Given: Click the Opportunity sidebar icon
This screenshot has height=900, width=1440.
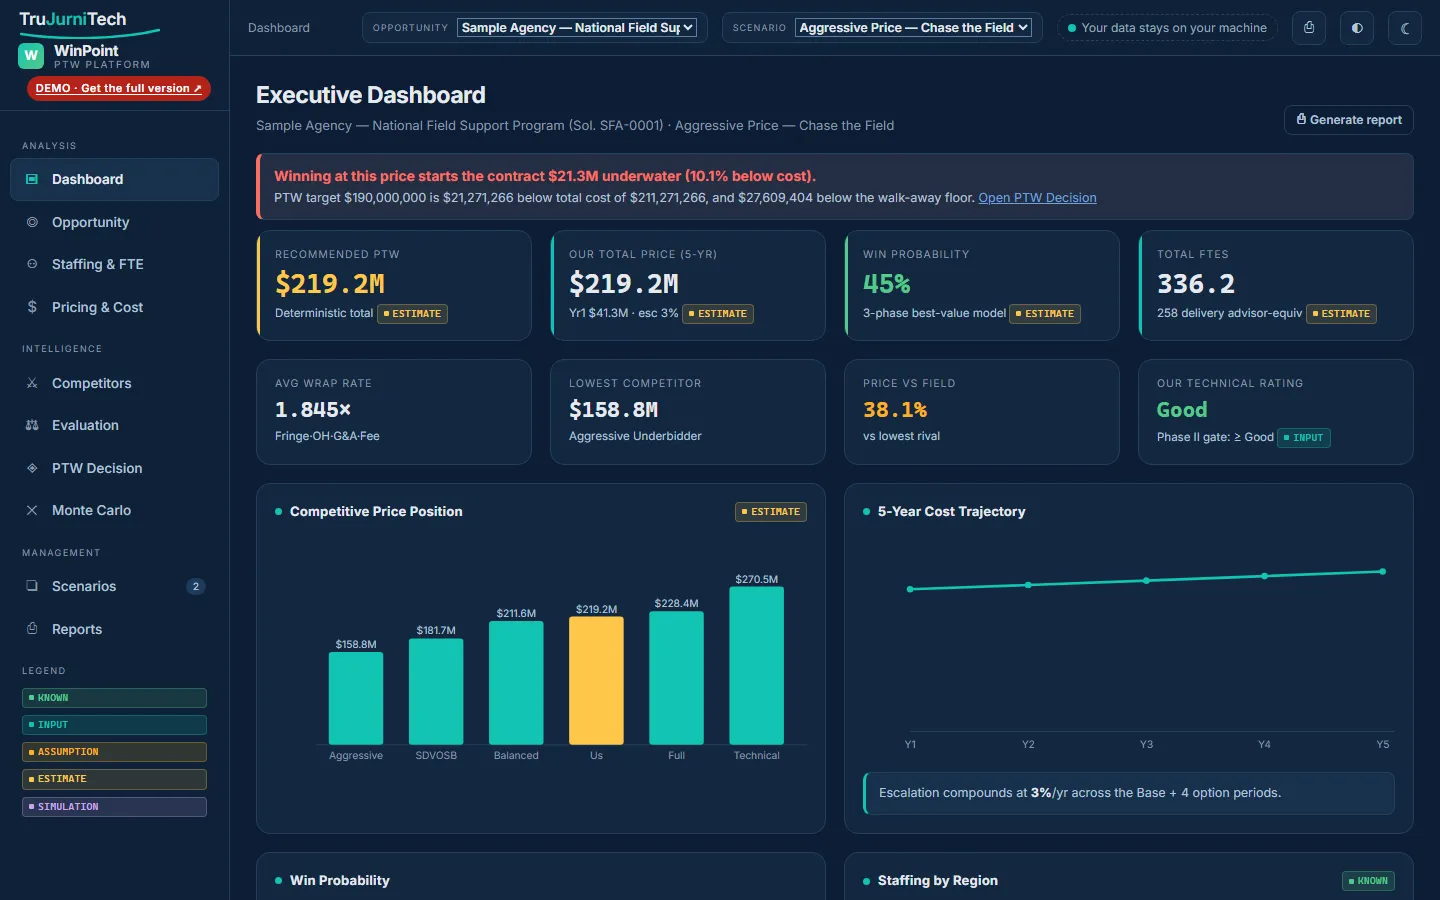Looking at the screenshot, I should point(32,222).
